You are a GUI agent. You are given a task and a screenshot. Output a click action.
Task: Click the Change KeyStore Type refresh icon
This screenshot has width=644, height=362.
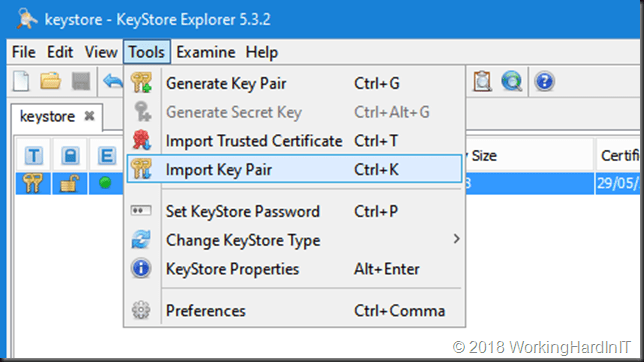[141, 240]
